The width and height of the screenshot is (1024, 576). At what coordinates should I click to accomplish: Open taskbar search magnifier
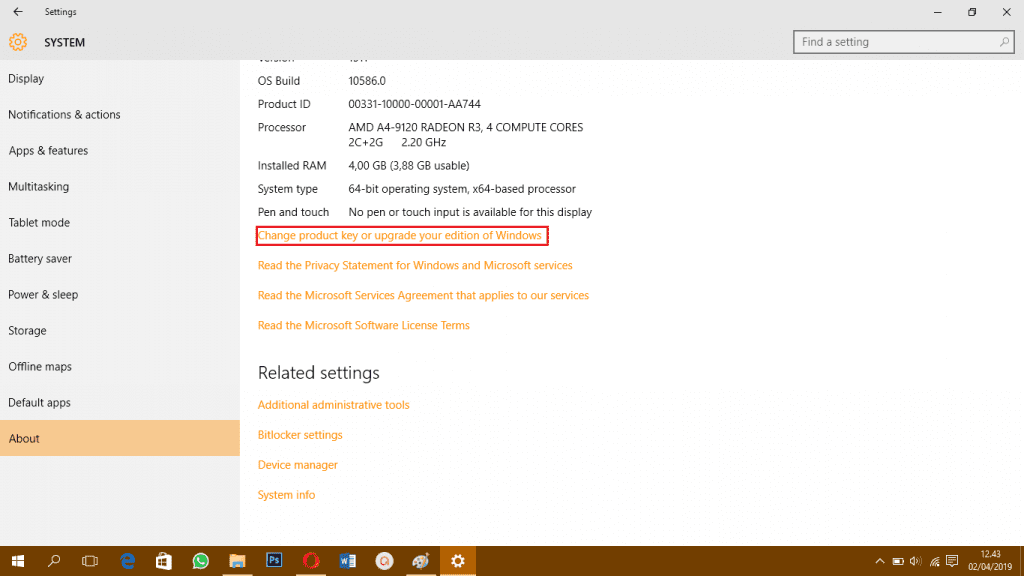pyautogui.click(x=54, y=561)
